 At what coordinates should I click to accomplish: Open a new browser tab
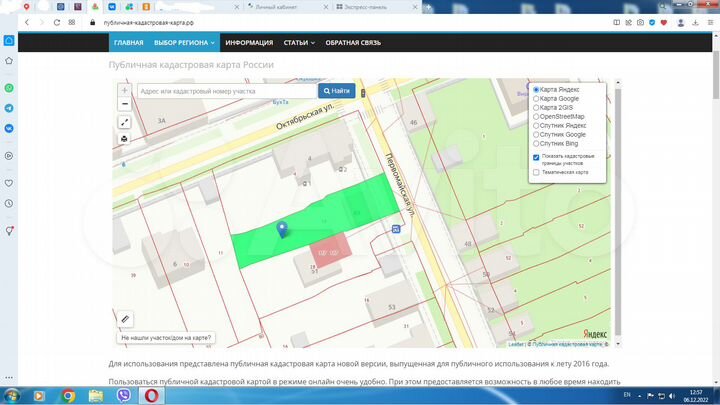point(428,7)
